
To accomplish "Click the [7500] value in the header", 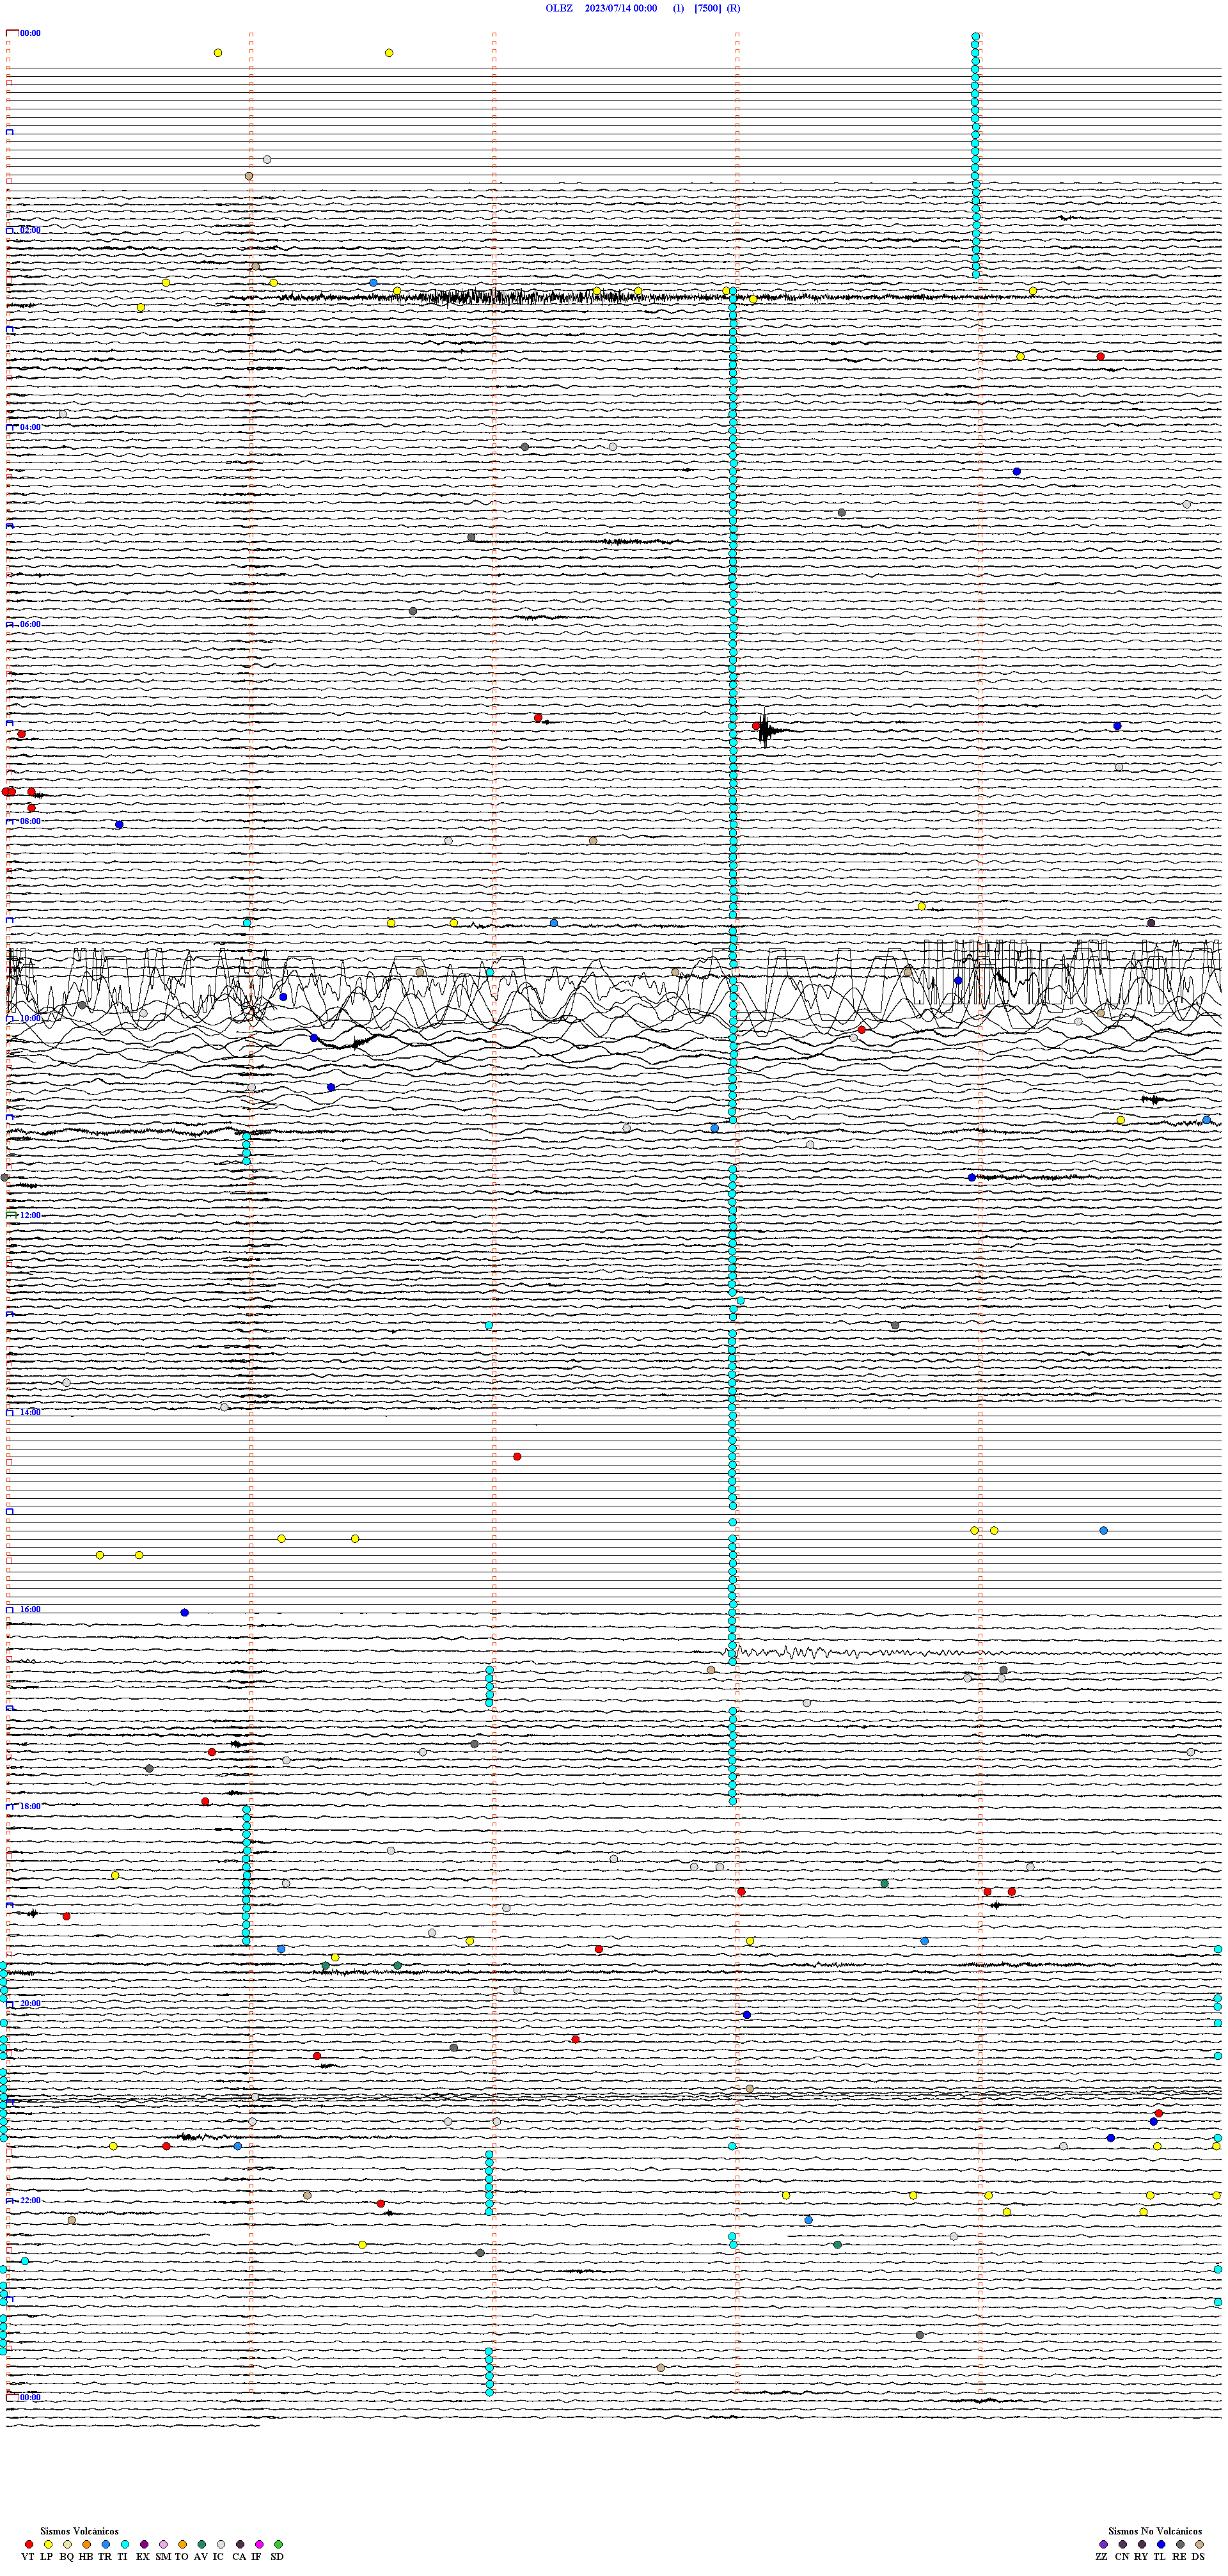I will click(x=708, y=8).
